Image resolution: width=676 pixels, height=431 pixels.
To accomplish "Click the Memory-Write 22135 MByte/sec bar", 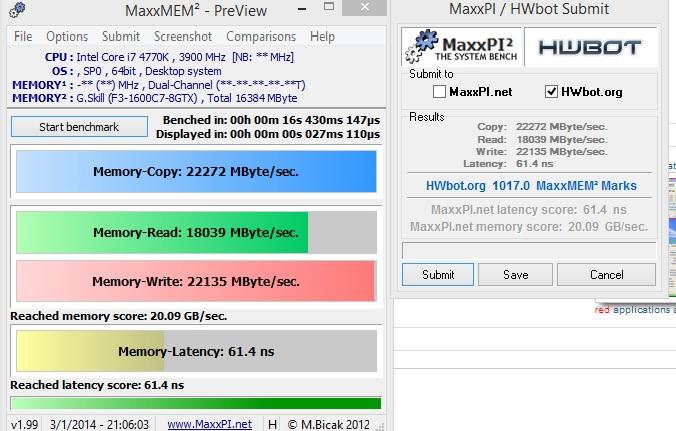I will 196,281.
